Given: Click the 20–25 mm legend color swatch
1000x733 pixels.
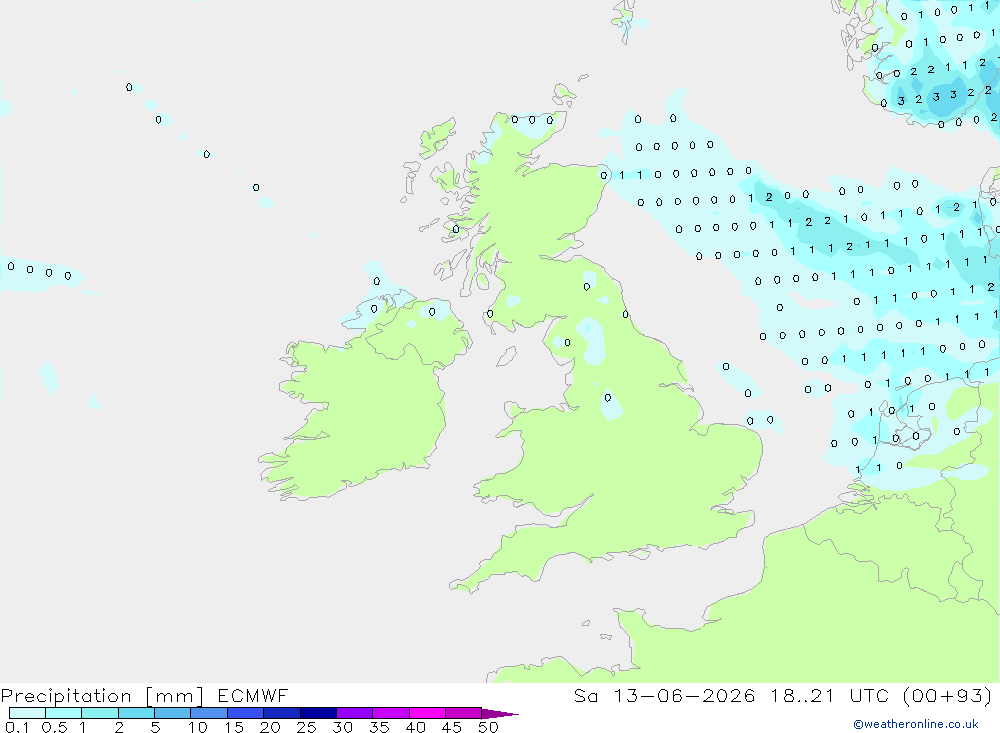Looking at the screenshot, I should pyautogui.click(x=281, y=713).
